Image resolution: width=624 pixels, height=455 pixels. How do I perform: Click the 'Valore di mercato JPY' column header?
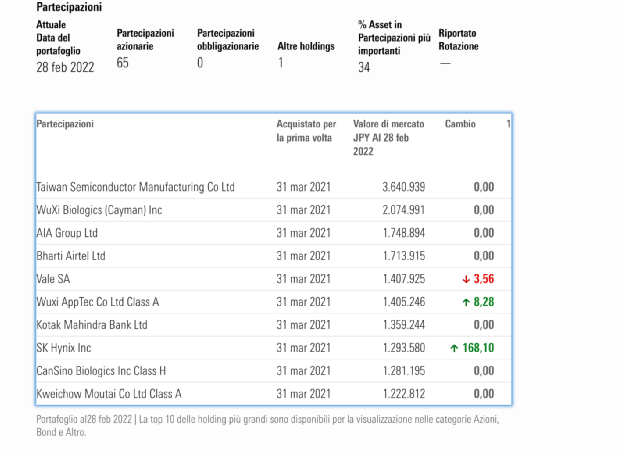click(388, 138)
